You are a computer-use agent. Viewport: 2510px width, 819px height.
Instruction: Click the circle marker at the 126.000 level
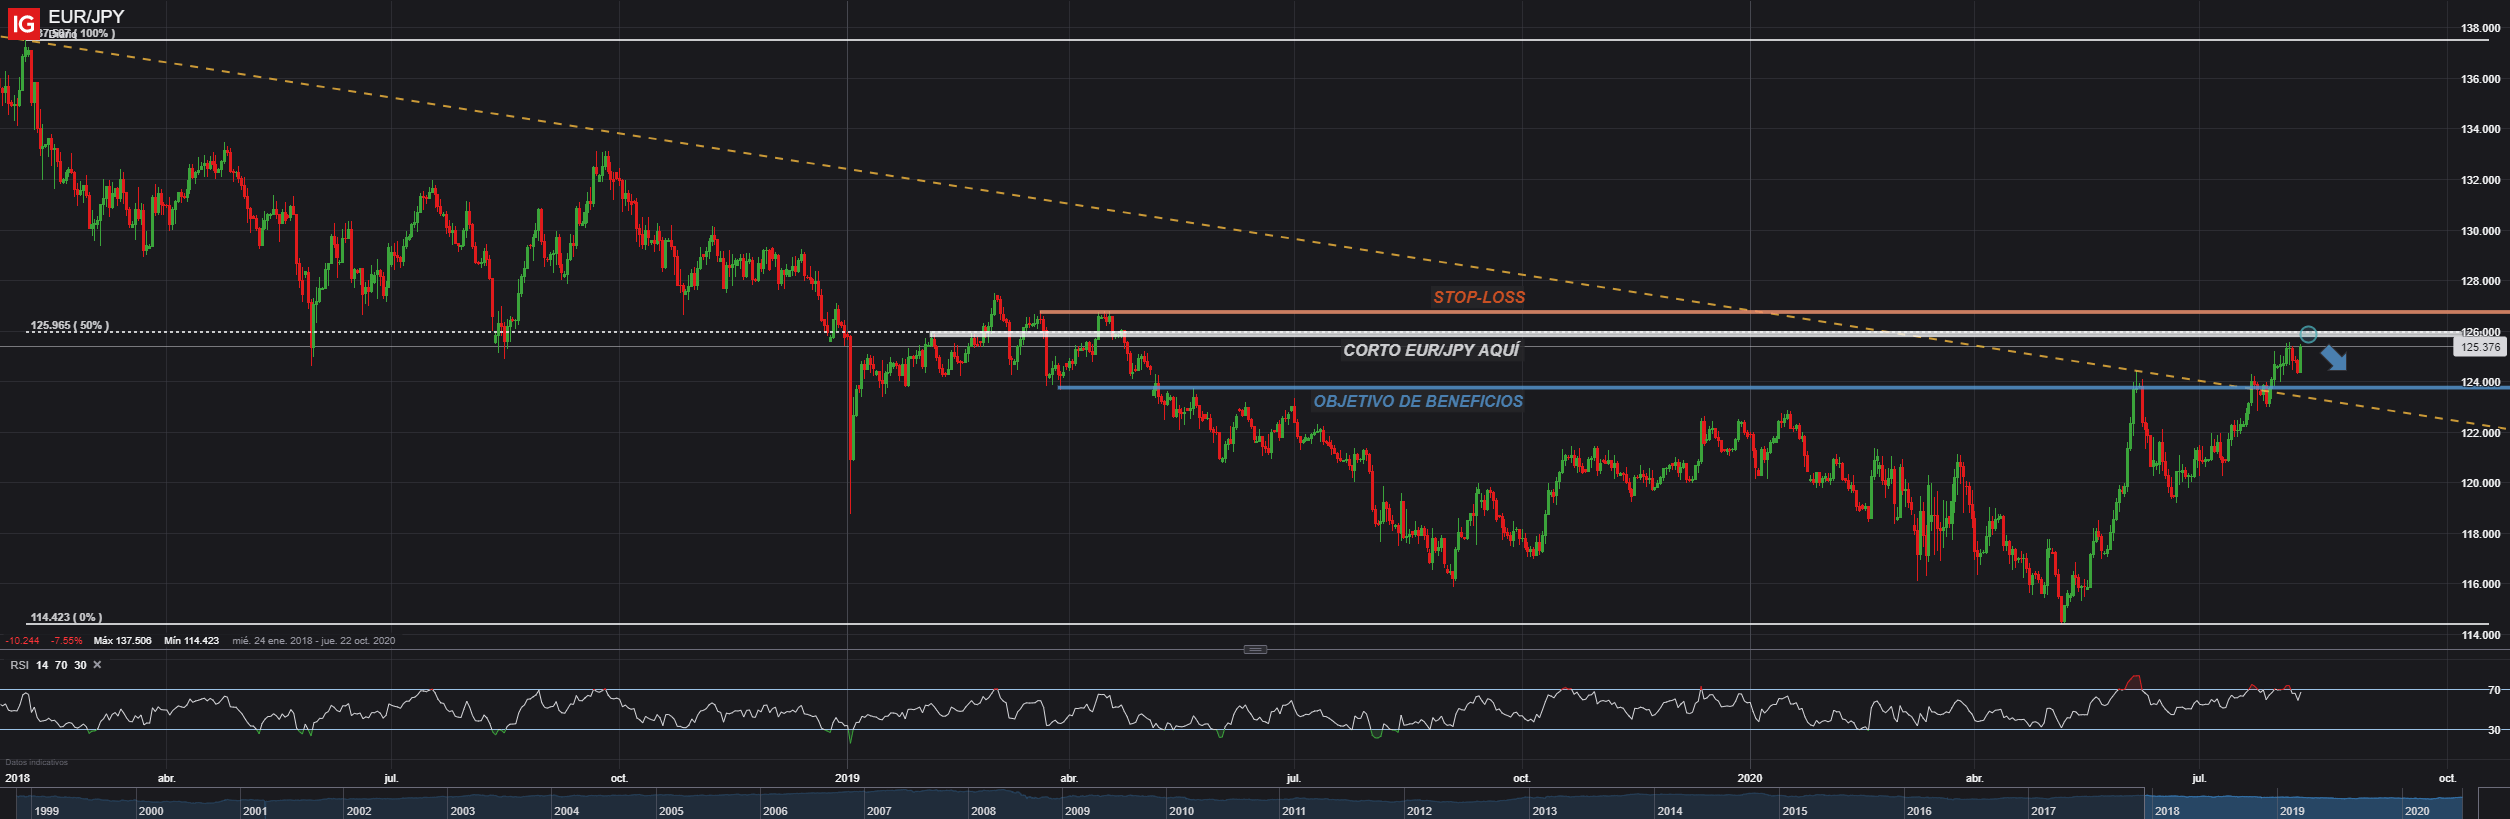tap(2308, 334)
